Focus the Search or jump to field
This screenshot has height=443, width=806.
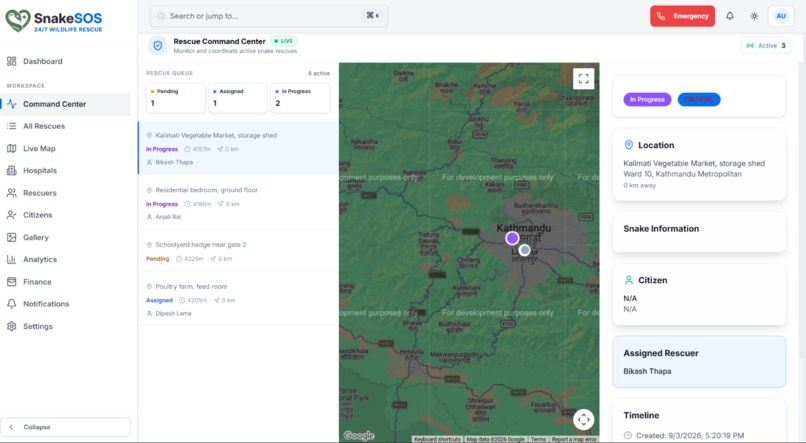[x=268, y=16]
